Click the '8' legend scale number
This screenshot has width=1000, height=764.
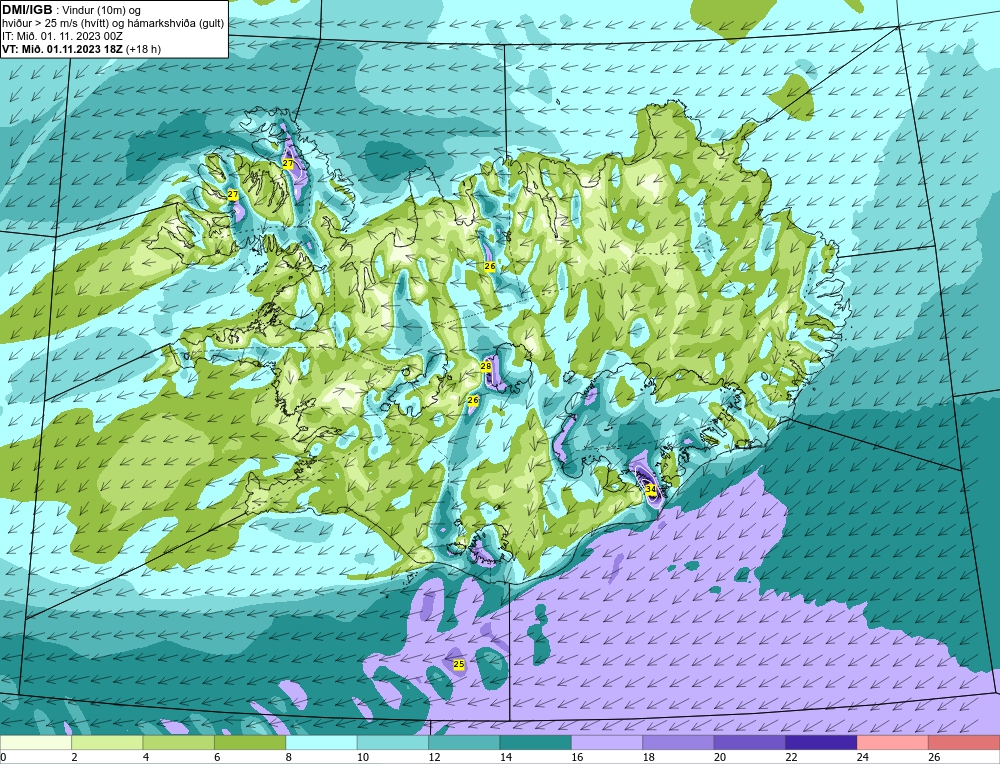coord(289,757)
